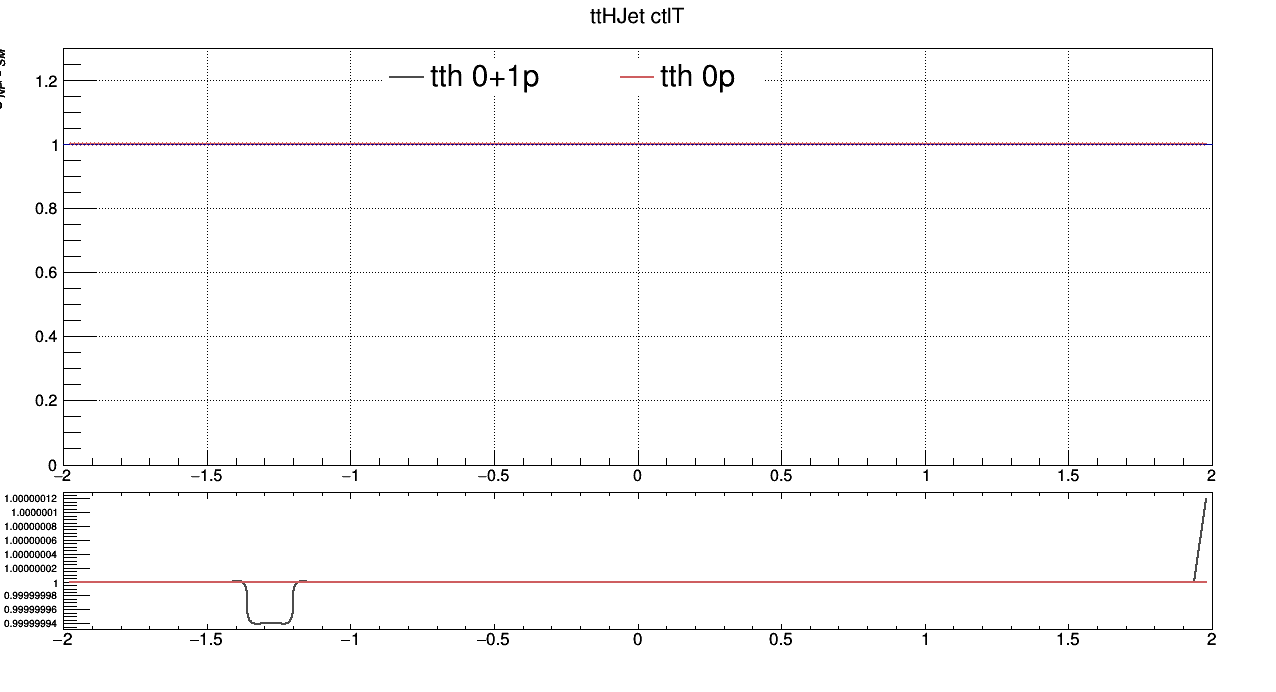Click the '0.8' label on upper y-axis
The width and height of the screenshot is (1276, 692).
point(46,208)
